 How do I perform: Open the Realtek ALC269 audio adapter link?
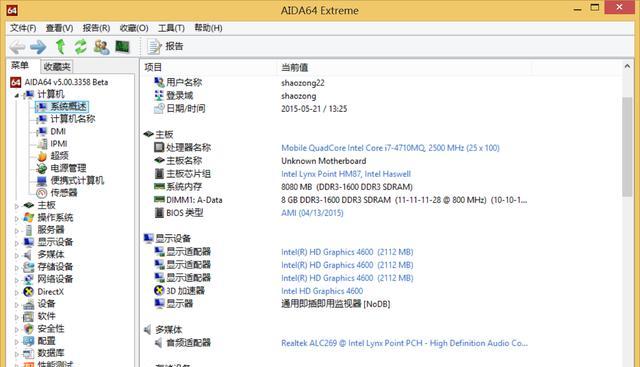[x=404, y=343]
